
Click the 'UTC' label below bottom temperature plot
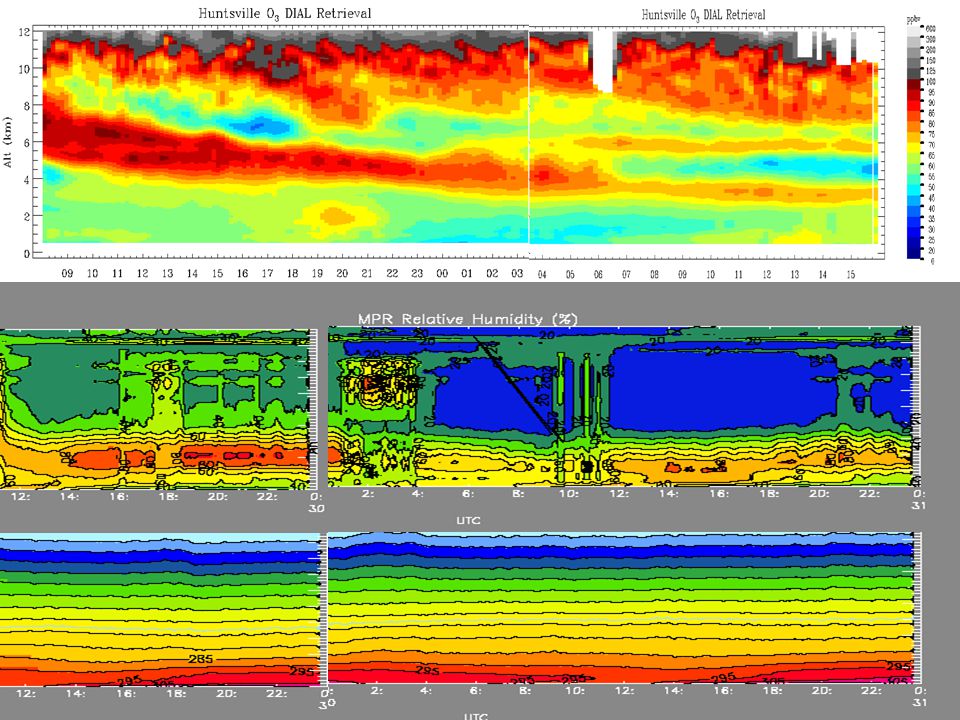click(476, 716)
